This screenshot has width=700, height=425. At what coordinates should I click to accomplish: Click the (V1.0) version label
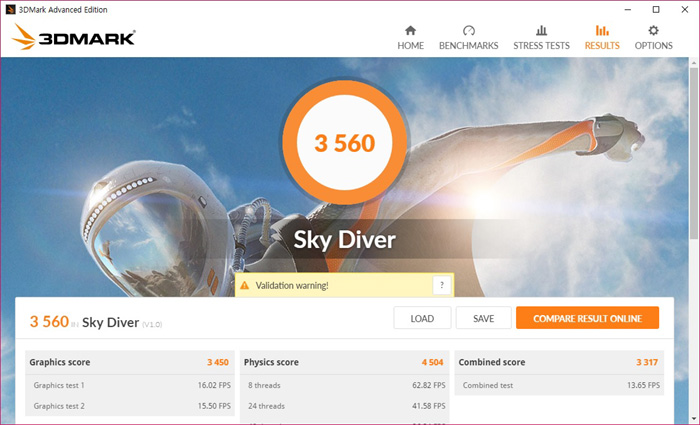coord(152,325)
